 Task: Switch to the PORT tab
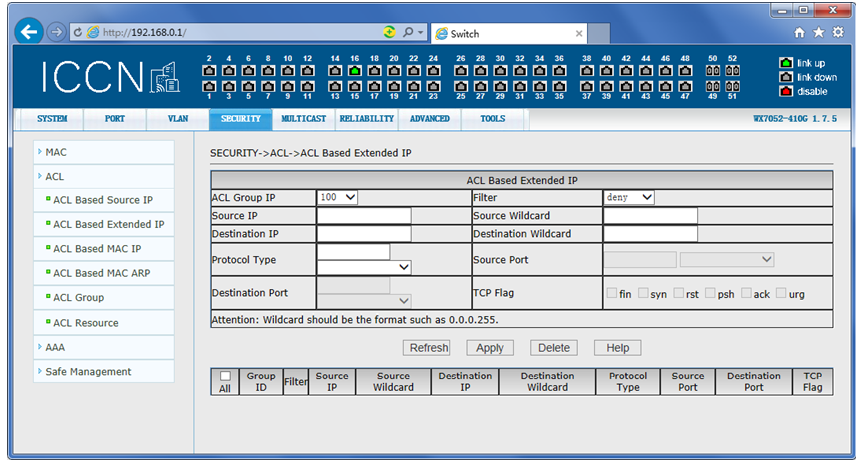coord(115,119)
